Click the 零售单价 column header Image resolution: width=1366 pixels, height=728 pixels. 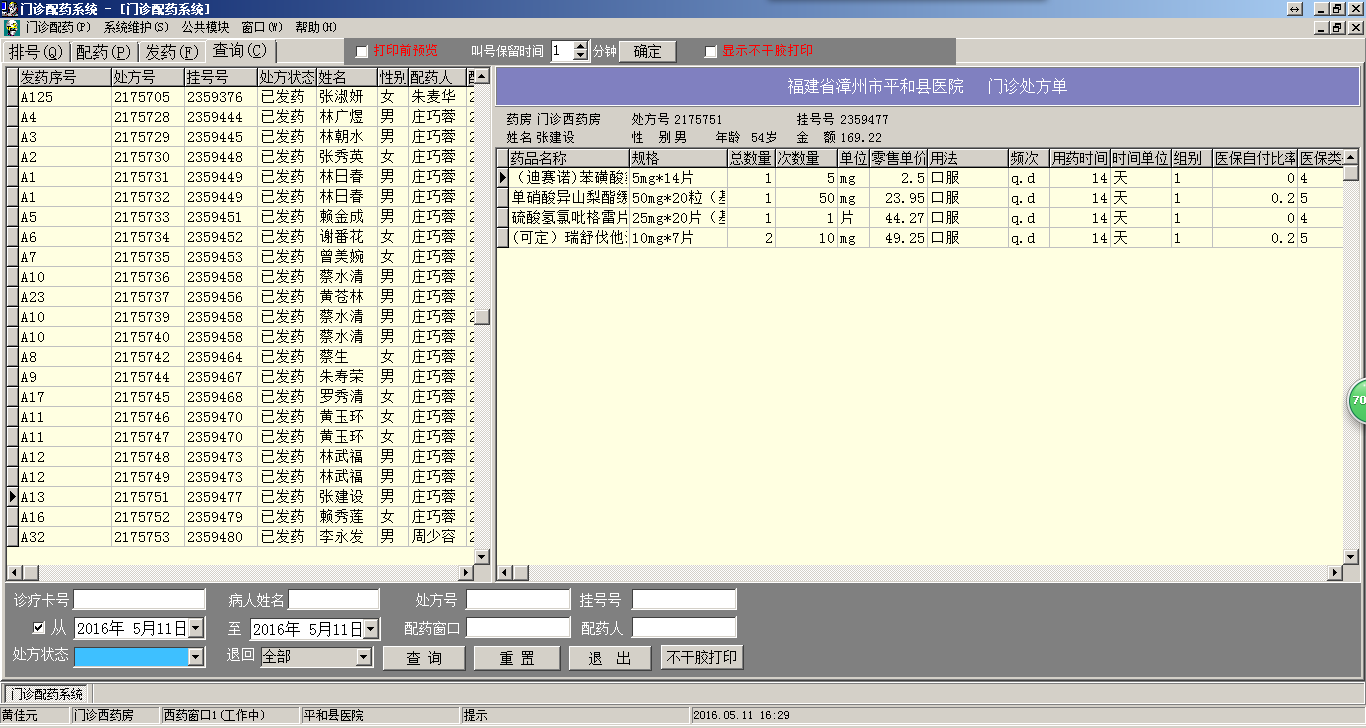(899, 158)
